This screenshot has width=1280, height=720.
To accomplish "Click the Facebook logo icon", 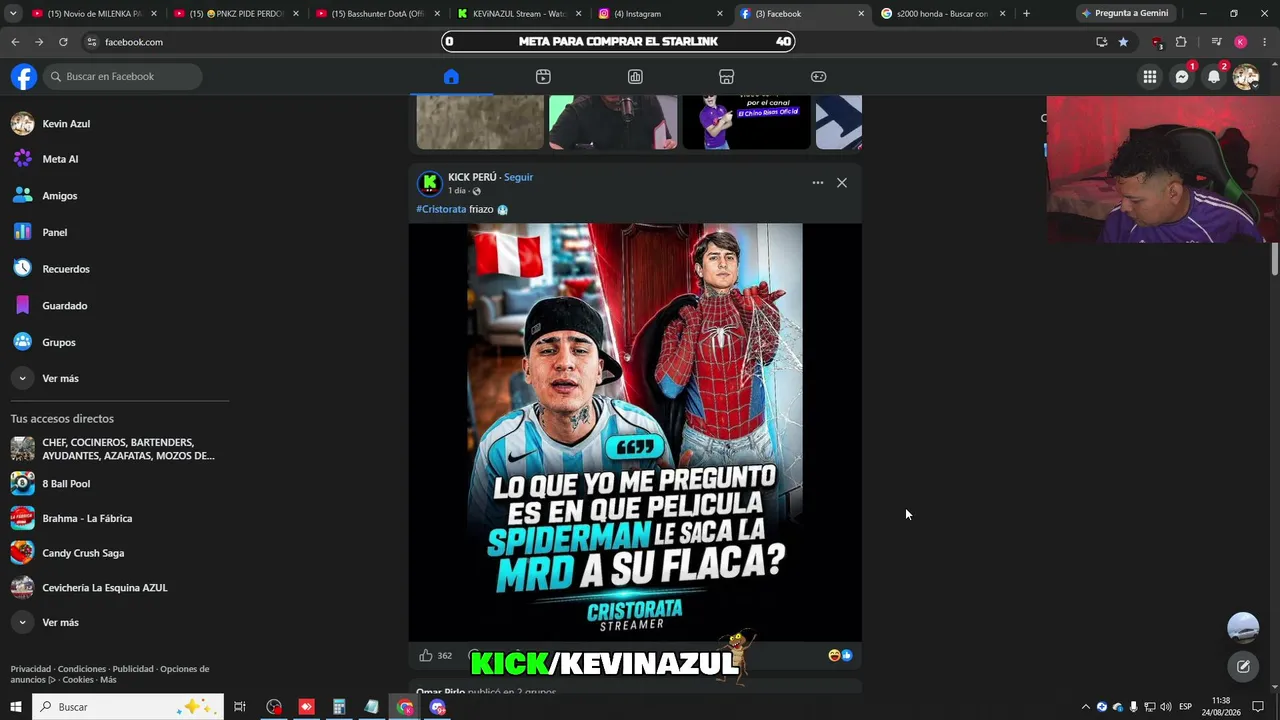I will [24, 77].
